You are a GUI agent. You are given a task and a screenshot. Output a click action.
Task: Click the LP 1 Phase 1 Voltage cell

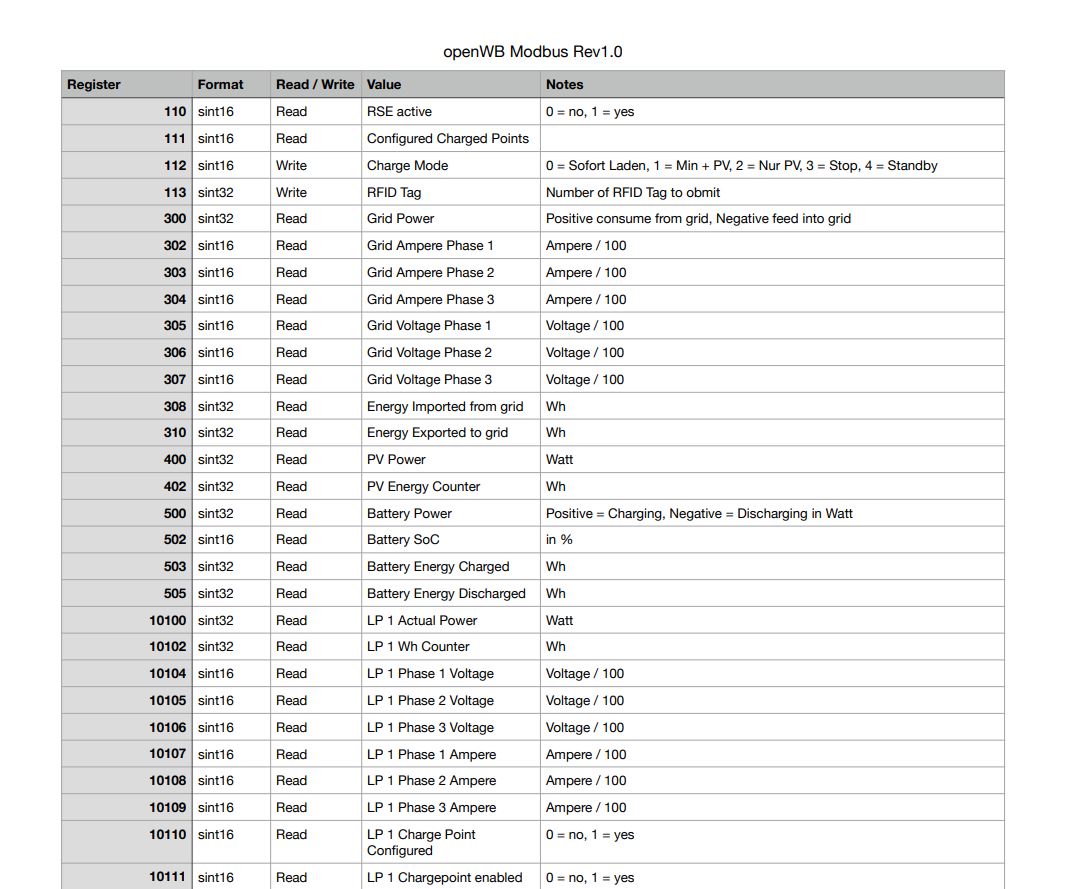pyautogui.click(x=451, y=674)
